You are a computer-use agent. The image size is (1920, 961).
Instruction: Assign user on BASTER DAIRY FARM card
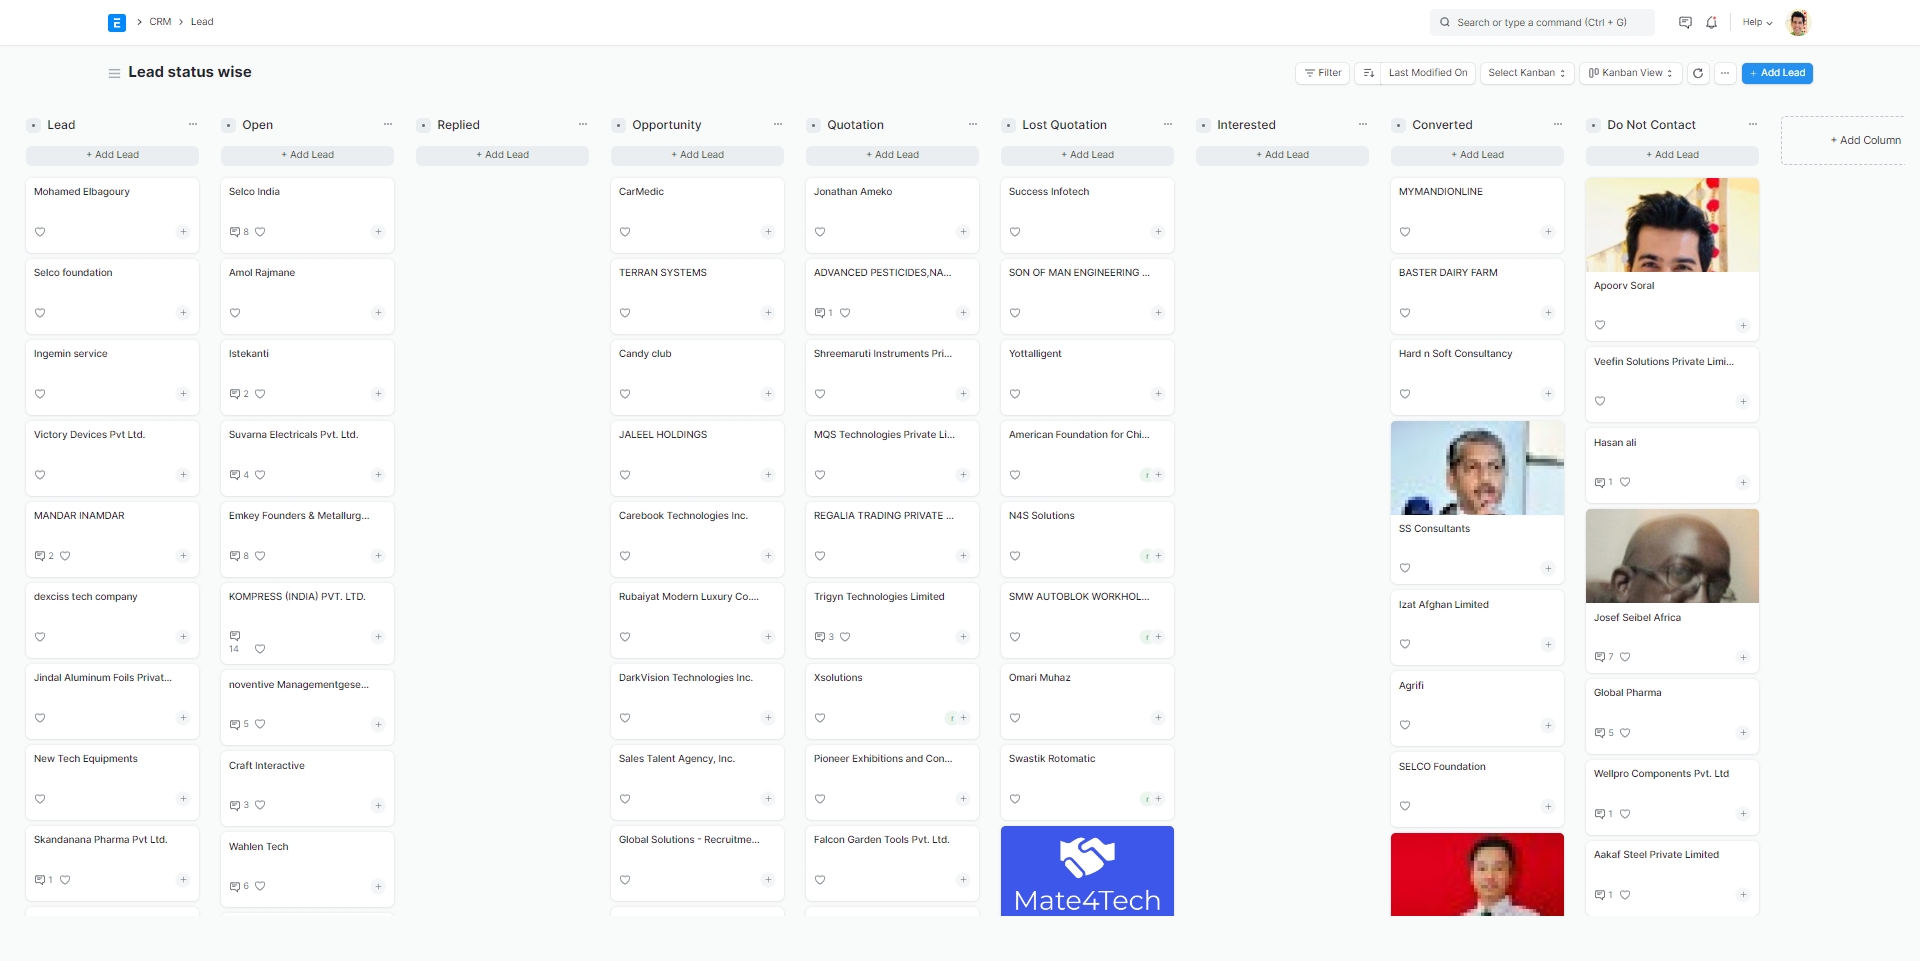coord(1548,313)
